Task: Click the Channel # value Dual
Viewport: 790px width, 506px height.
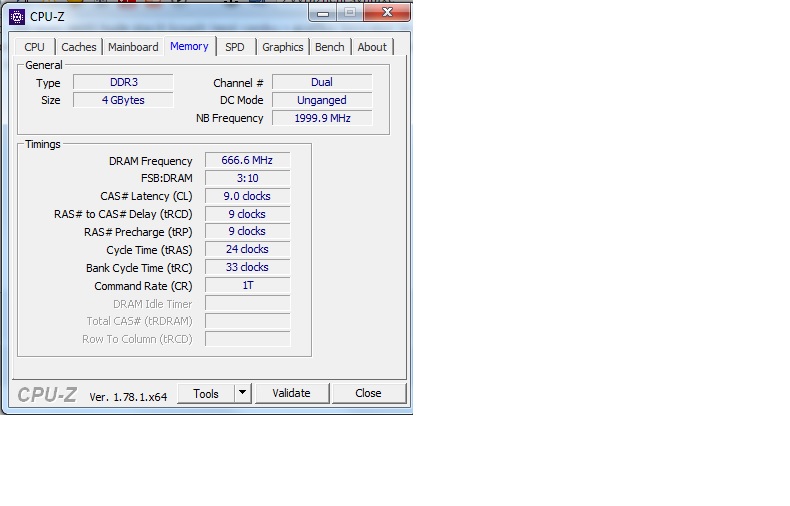Action: coord(322,82)
